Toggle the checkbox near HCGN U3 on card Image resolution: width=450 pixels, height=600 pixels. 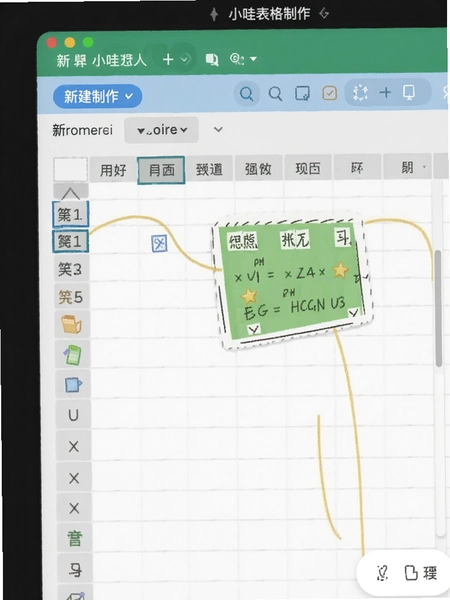[x=353, y=313]
